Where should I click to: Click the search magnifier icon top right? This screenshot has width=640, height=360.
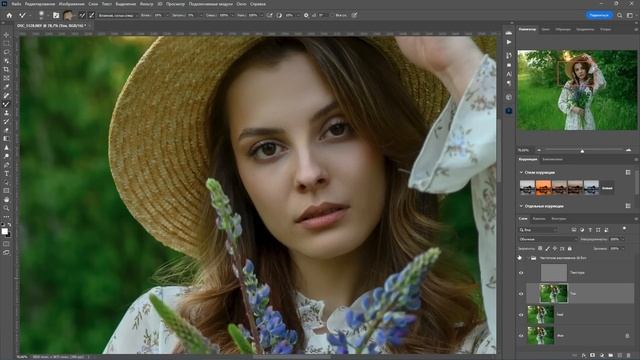click(x=620, y=15)
